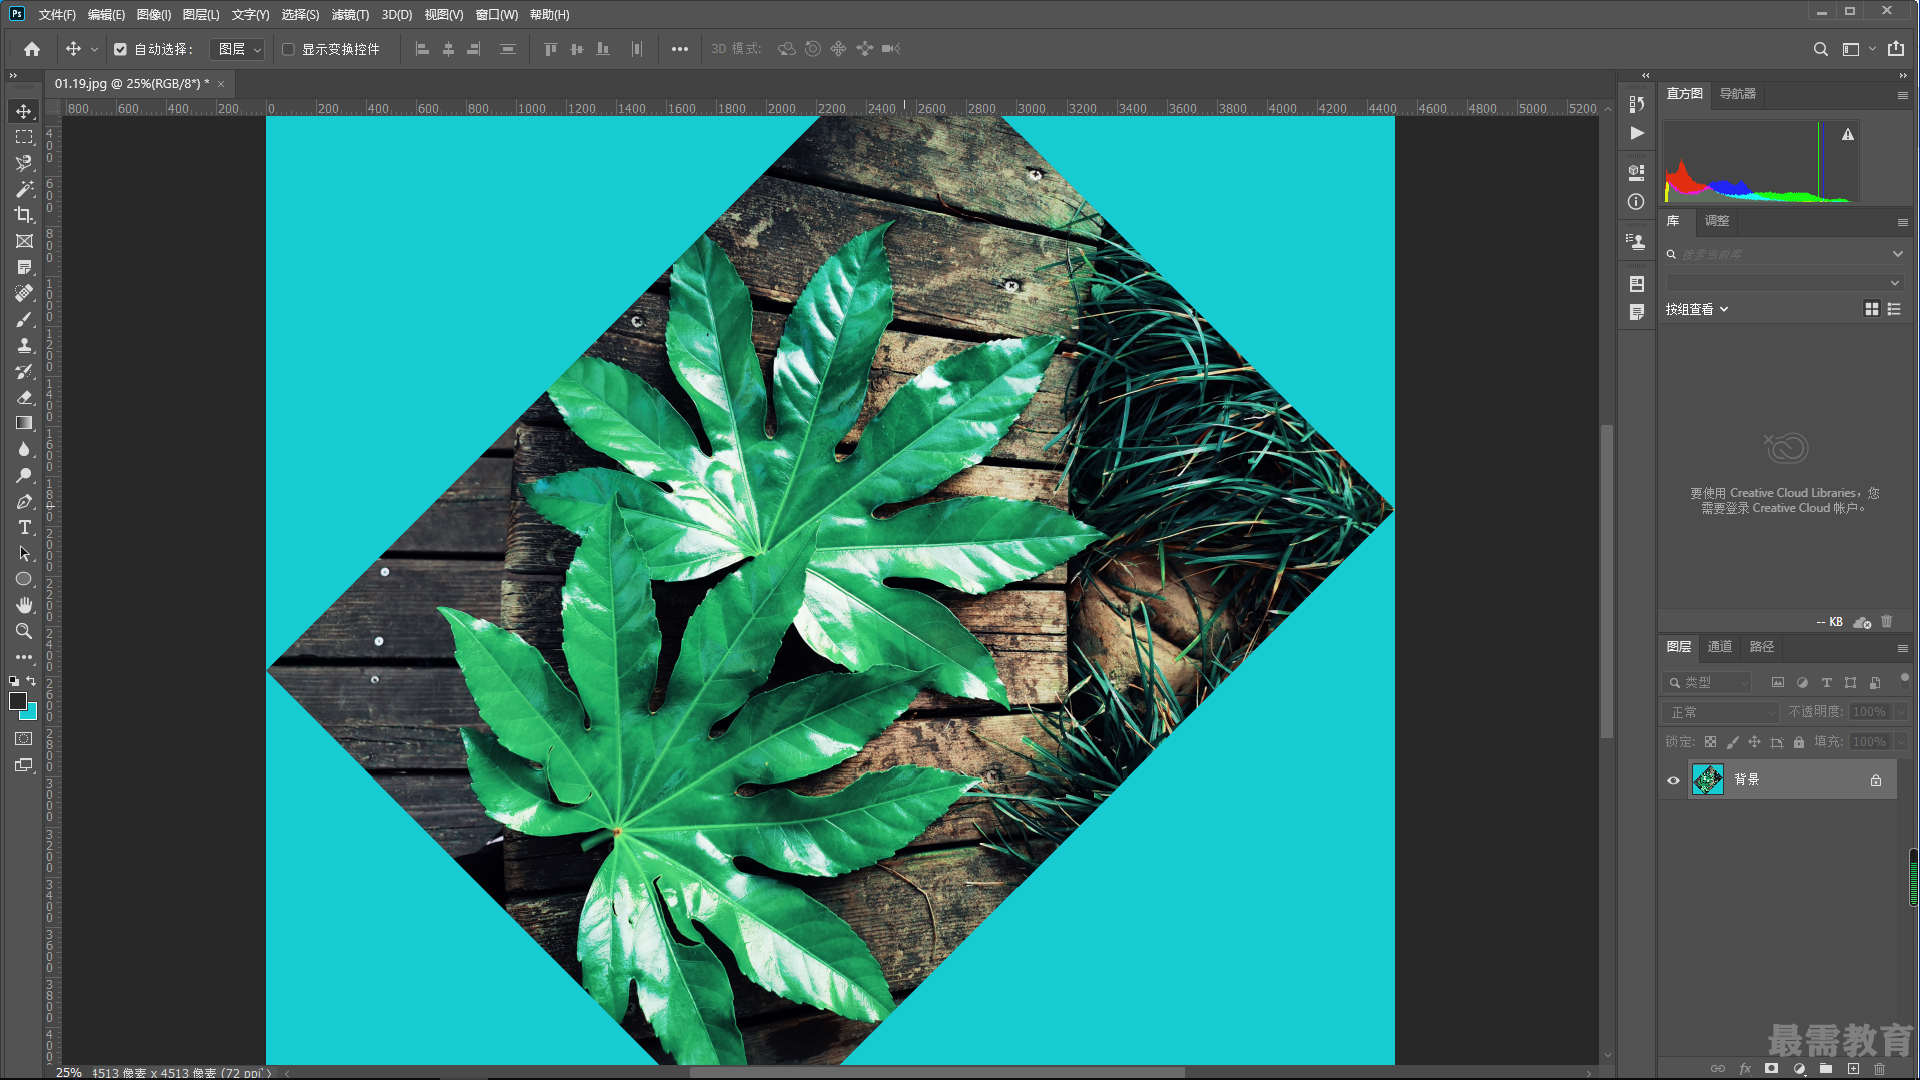Viewport: 1920px width, 1080px height.
Task: Open the 填充 fill dropdown arrow
Action: pos(1901,742)
